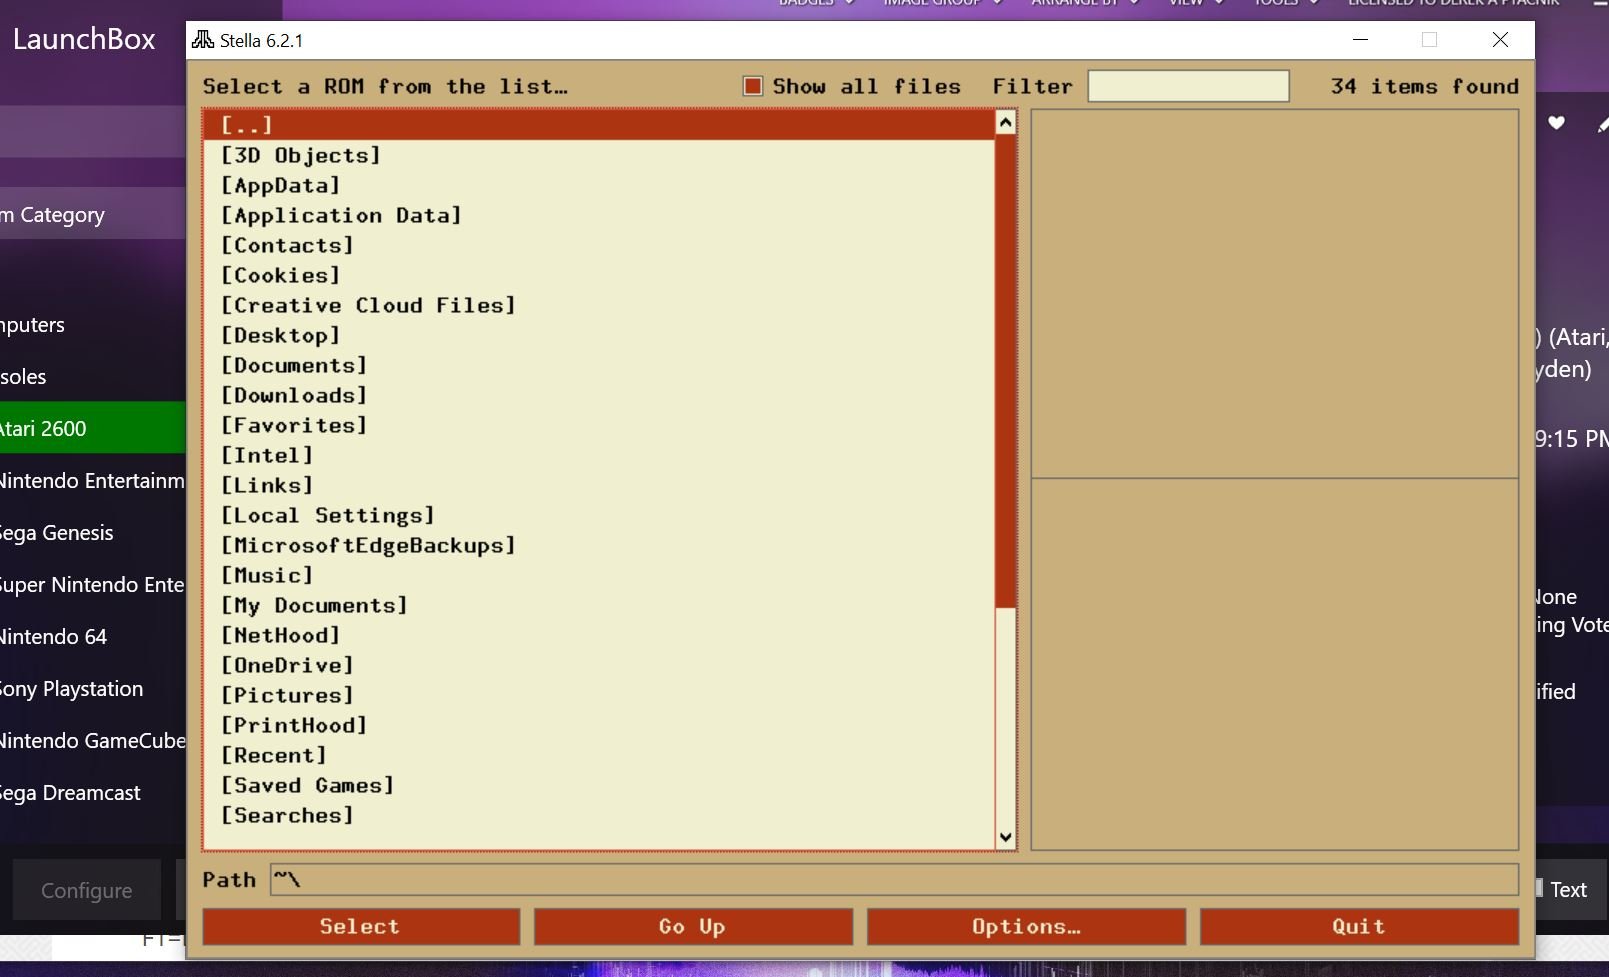Viewport: 1609px width, 977px height.
Task: Select the [Application Data] folder
Action: point(599,215)
